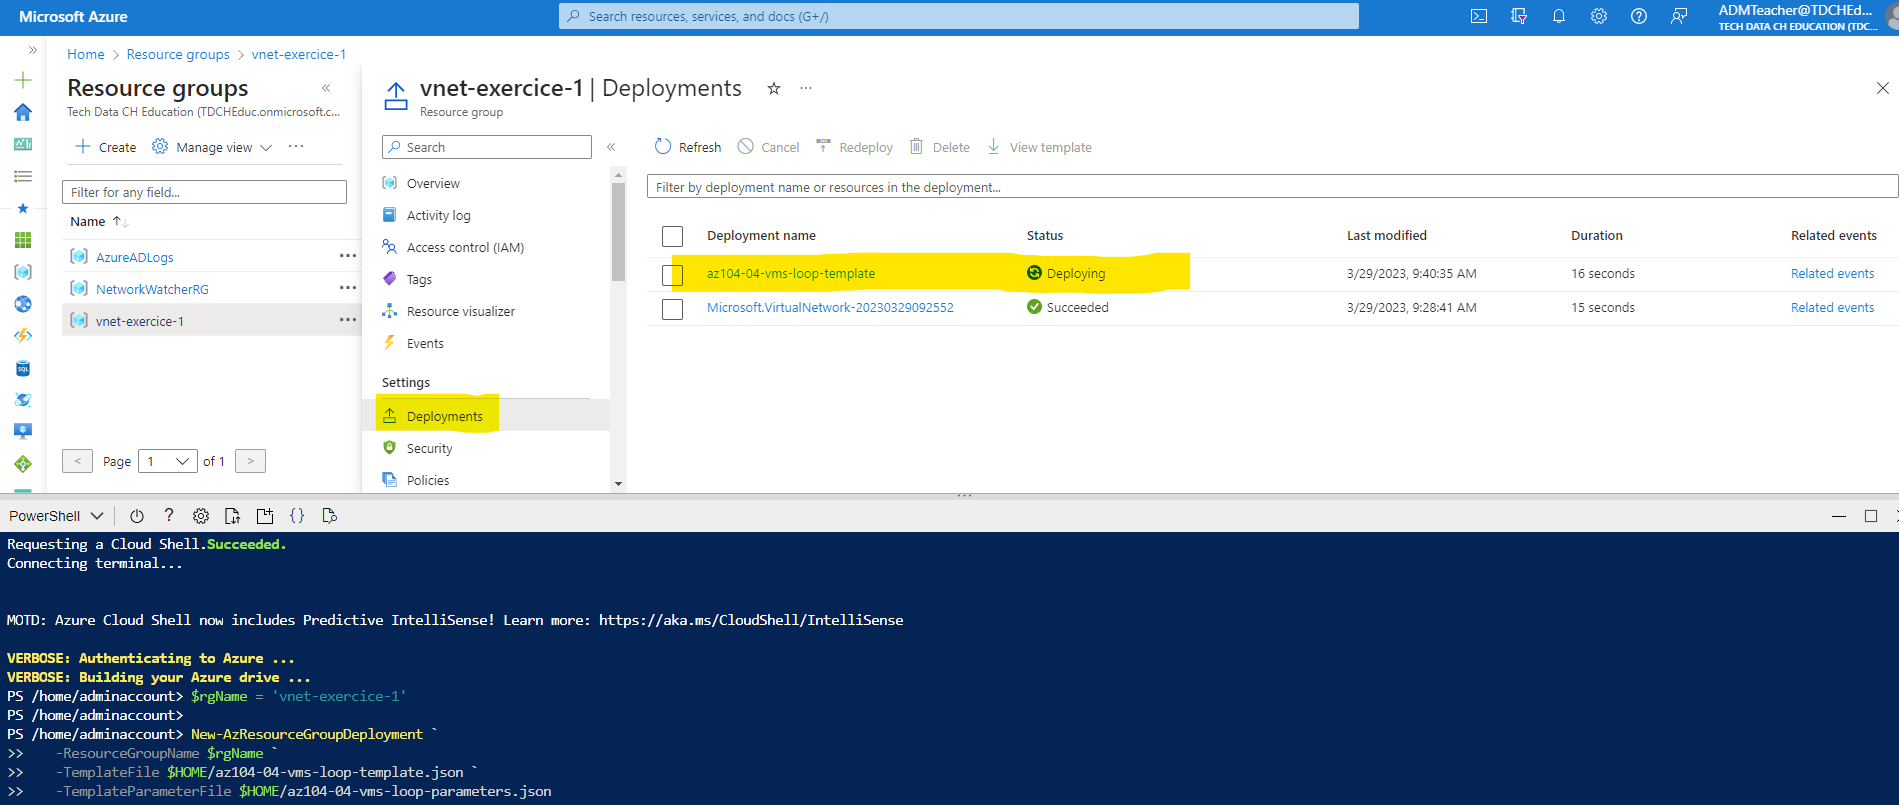1899x805 pixels.
Task: Expand the left portal sidebar
Action: 32,49
